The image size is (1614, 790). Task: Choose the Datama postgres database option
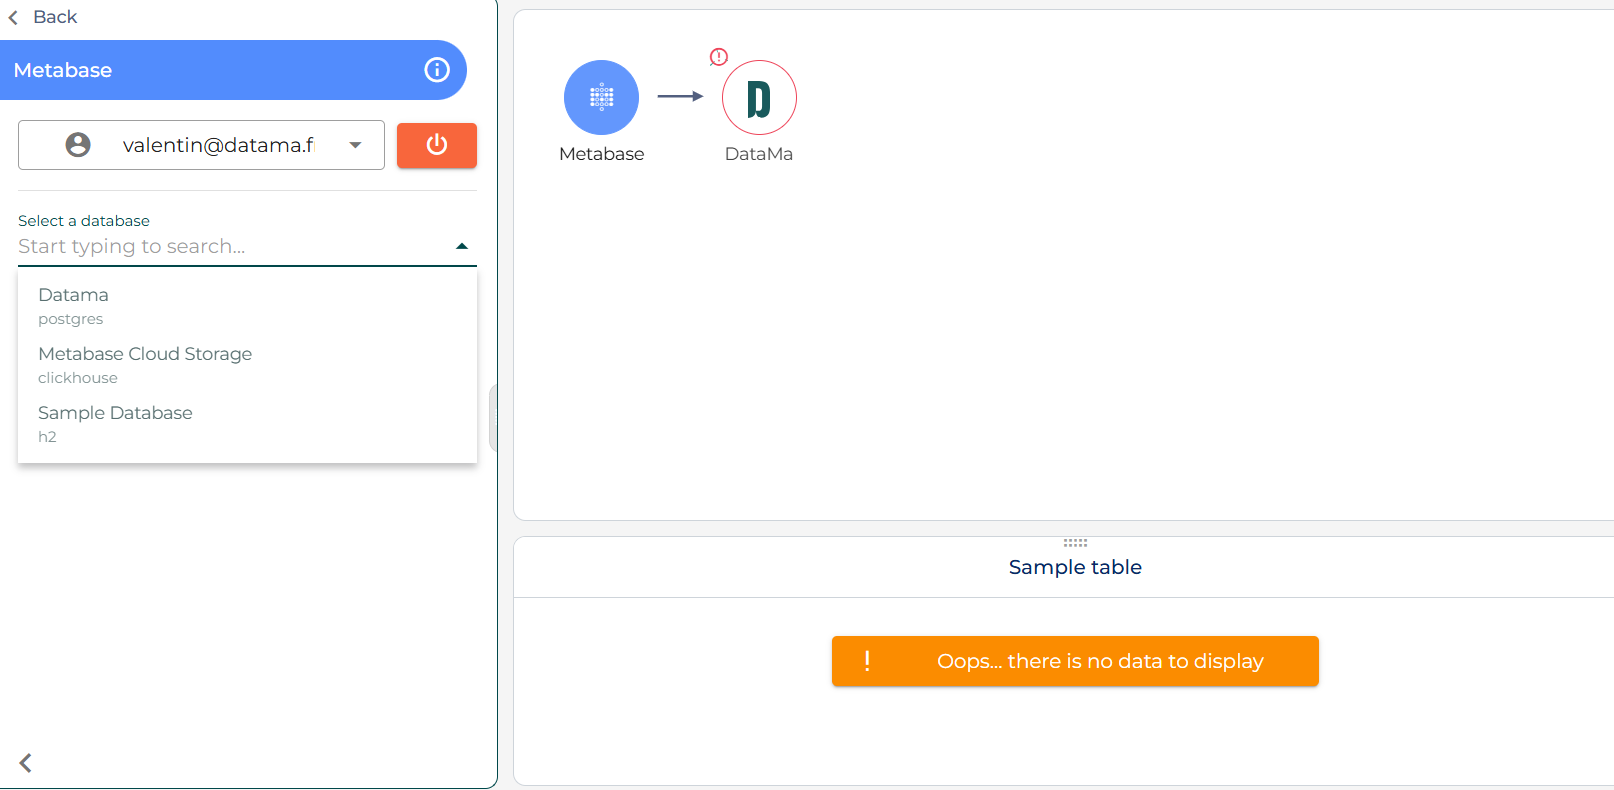coord(73,305)
